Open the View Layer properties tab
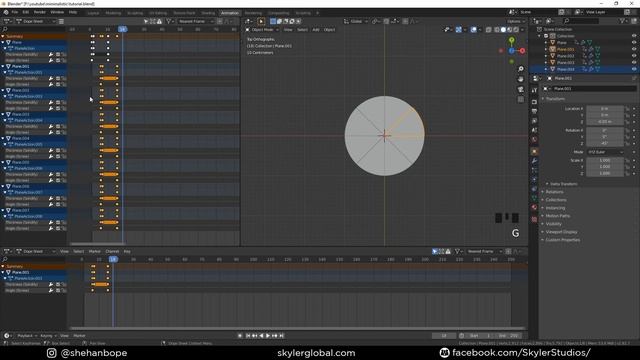The height and width of the screenshot is (360, 640). [x=534, y=121]
